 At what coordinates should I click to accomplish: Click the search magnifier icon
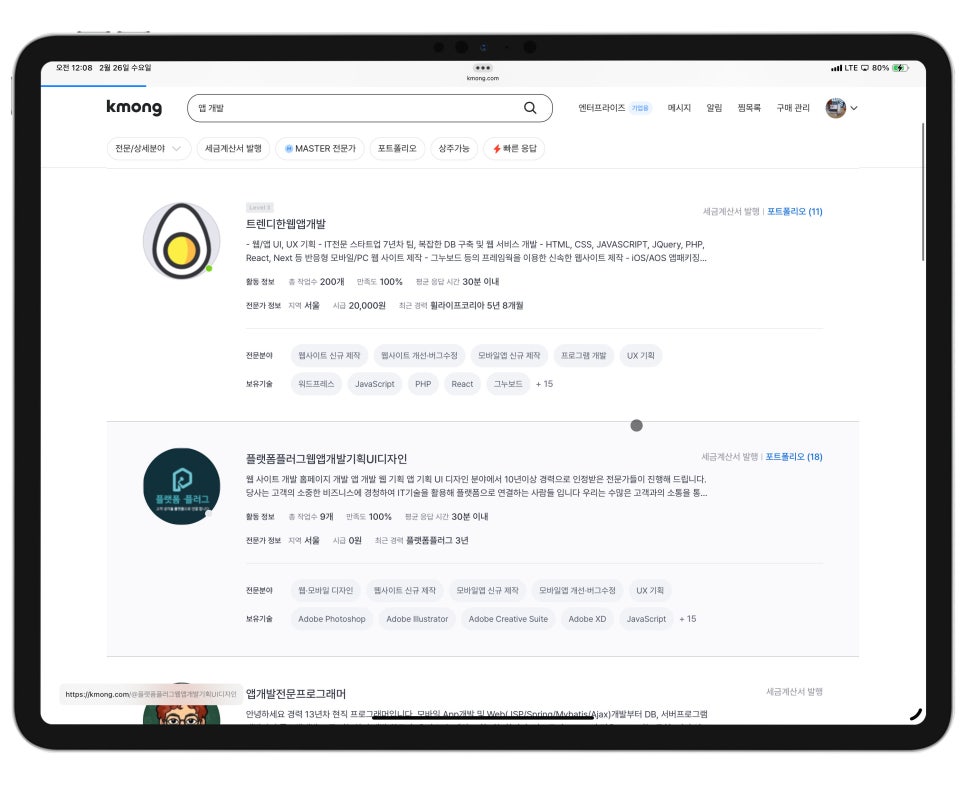530,108
